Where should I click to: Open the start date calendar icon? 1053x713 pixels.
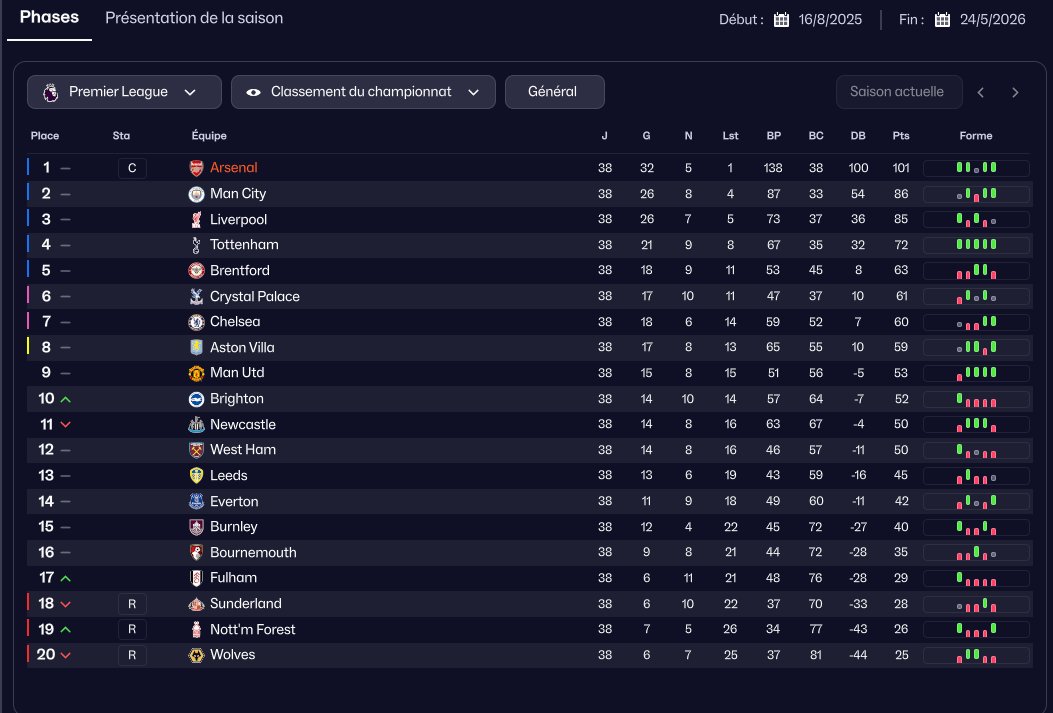pos(782,20)
